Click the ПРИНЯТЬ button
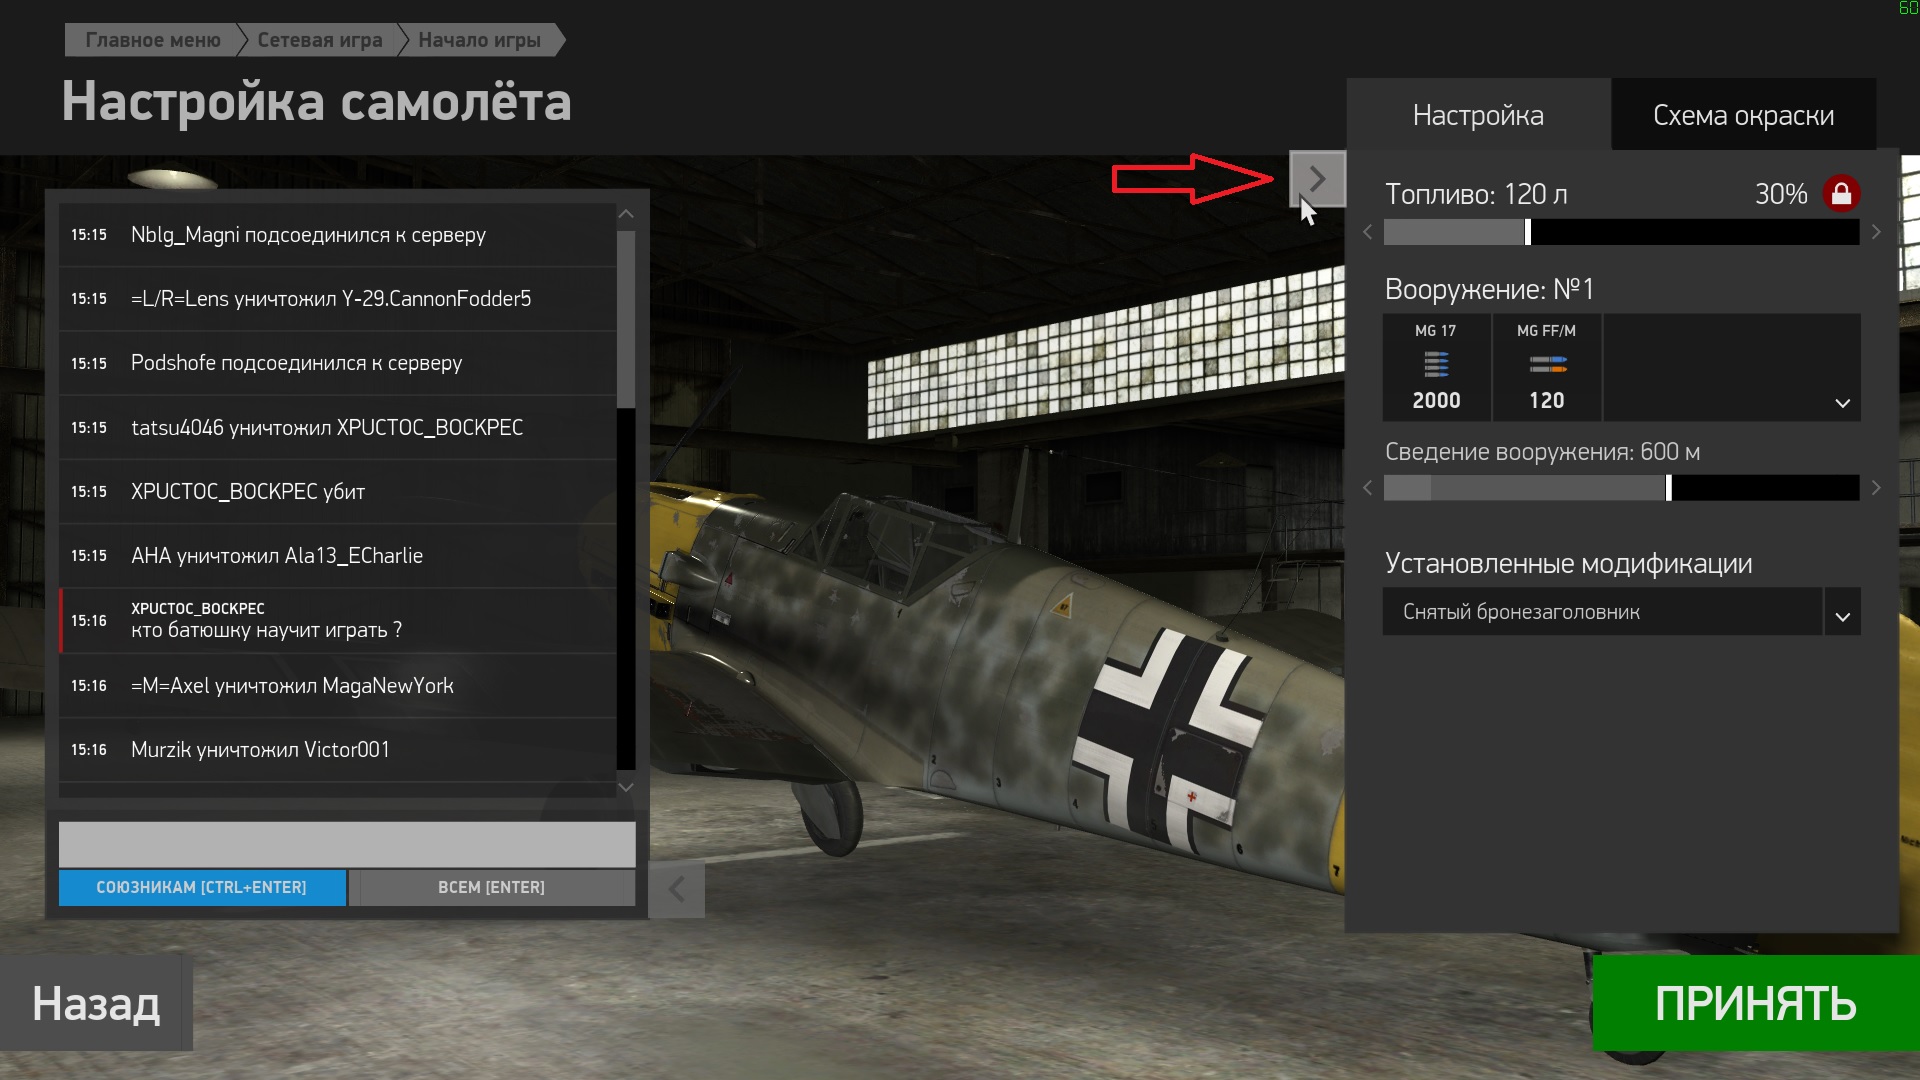The width and height of the screenshot is (1920, 1080). point(1755,1003)
